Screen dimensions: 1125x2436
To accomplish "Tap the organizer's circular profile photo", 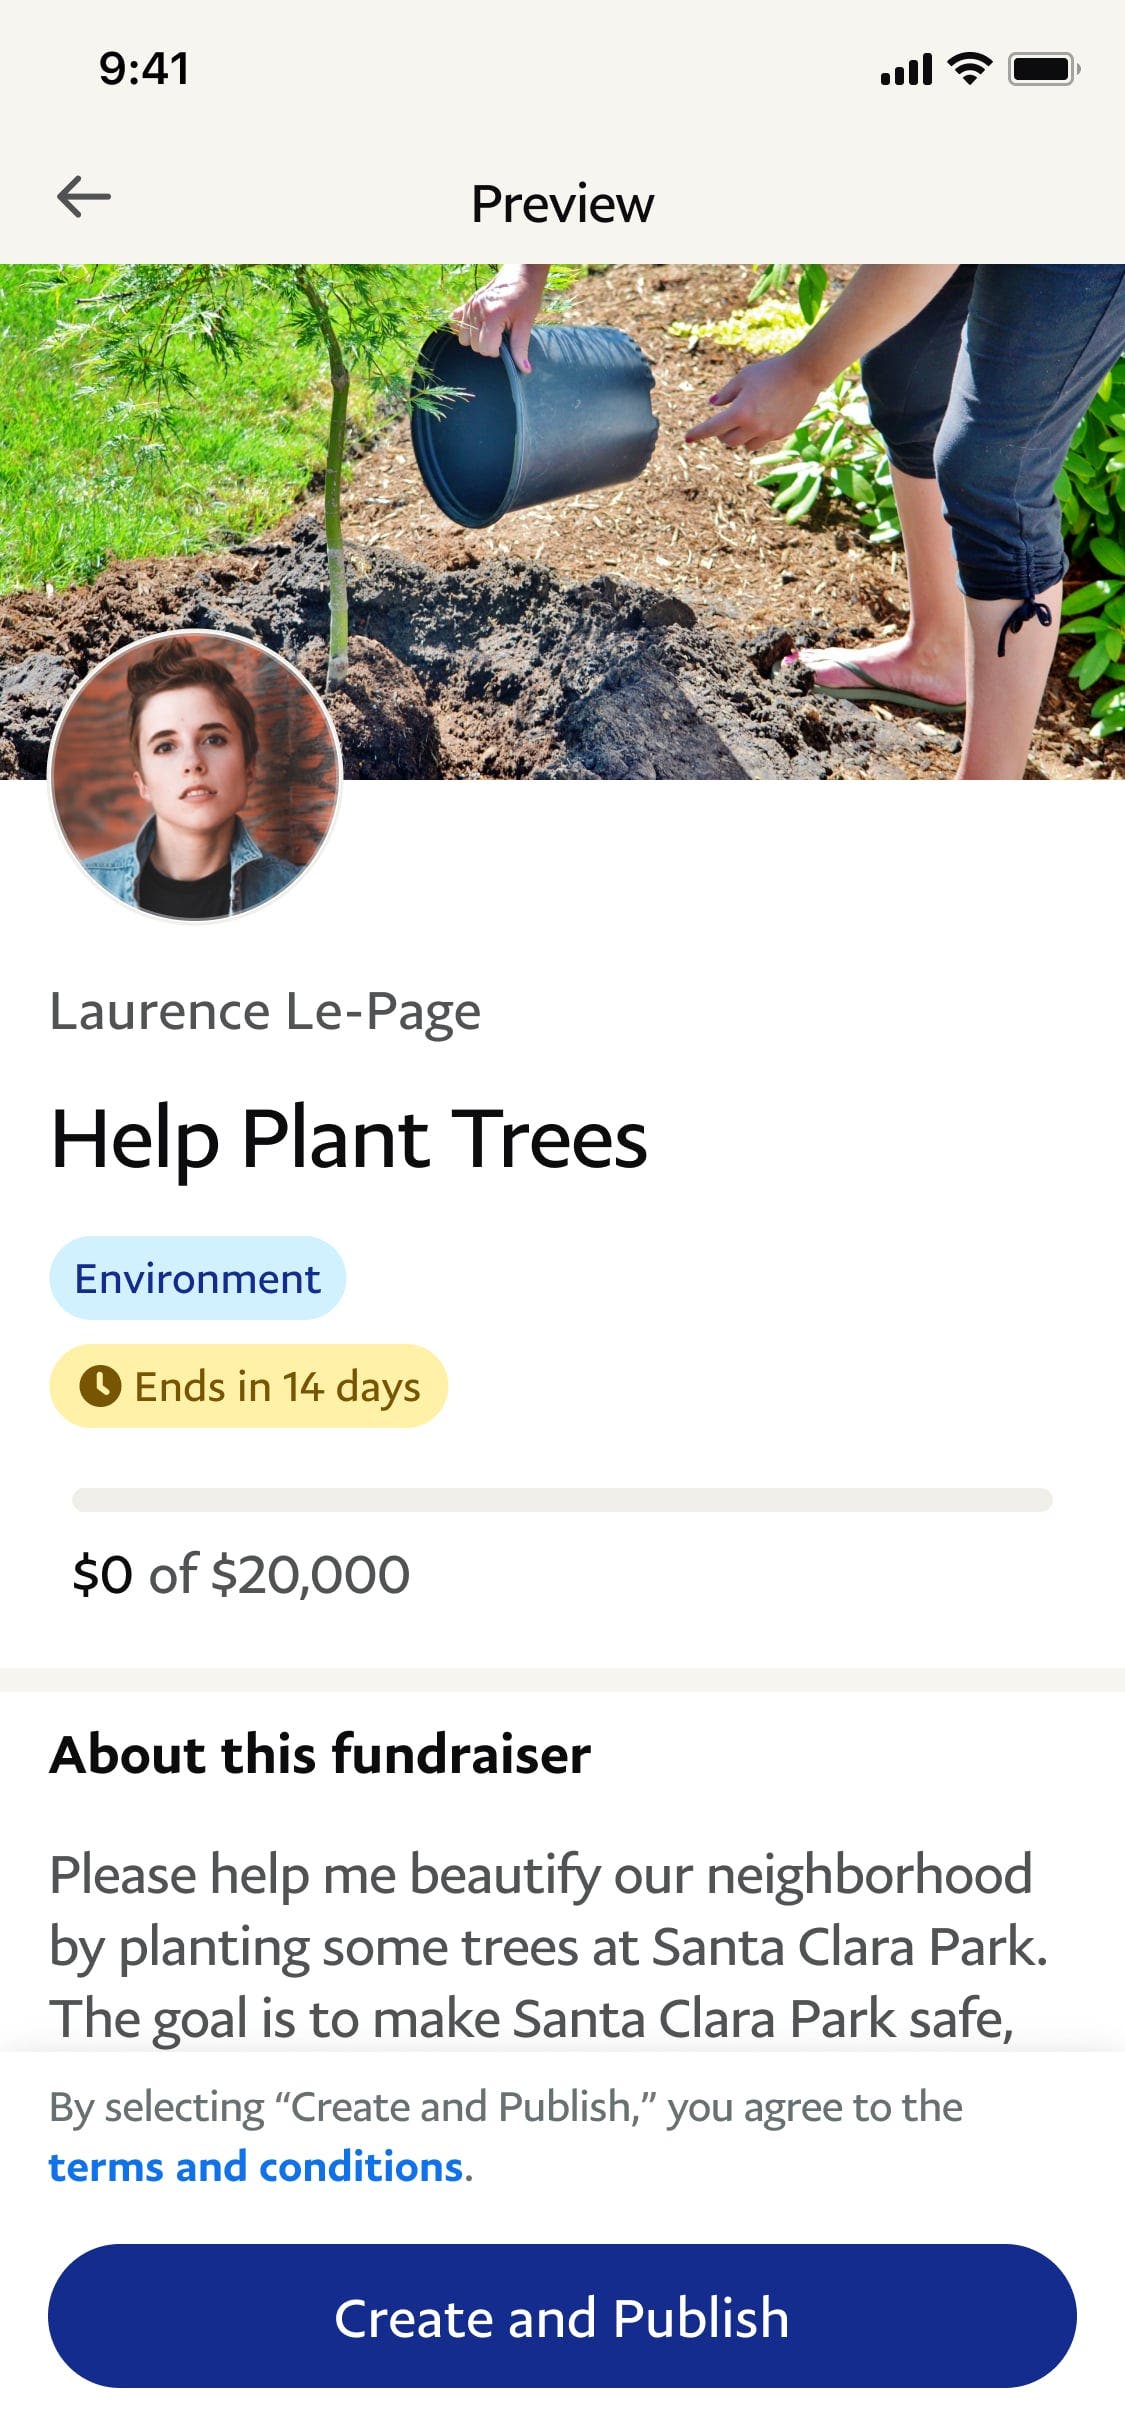I will click(x=196, y=776).
